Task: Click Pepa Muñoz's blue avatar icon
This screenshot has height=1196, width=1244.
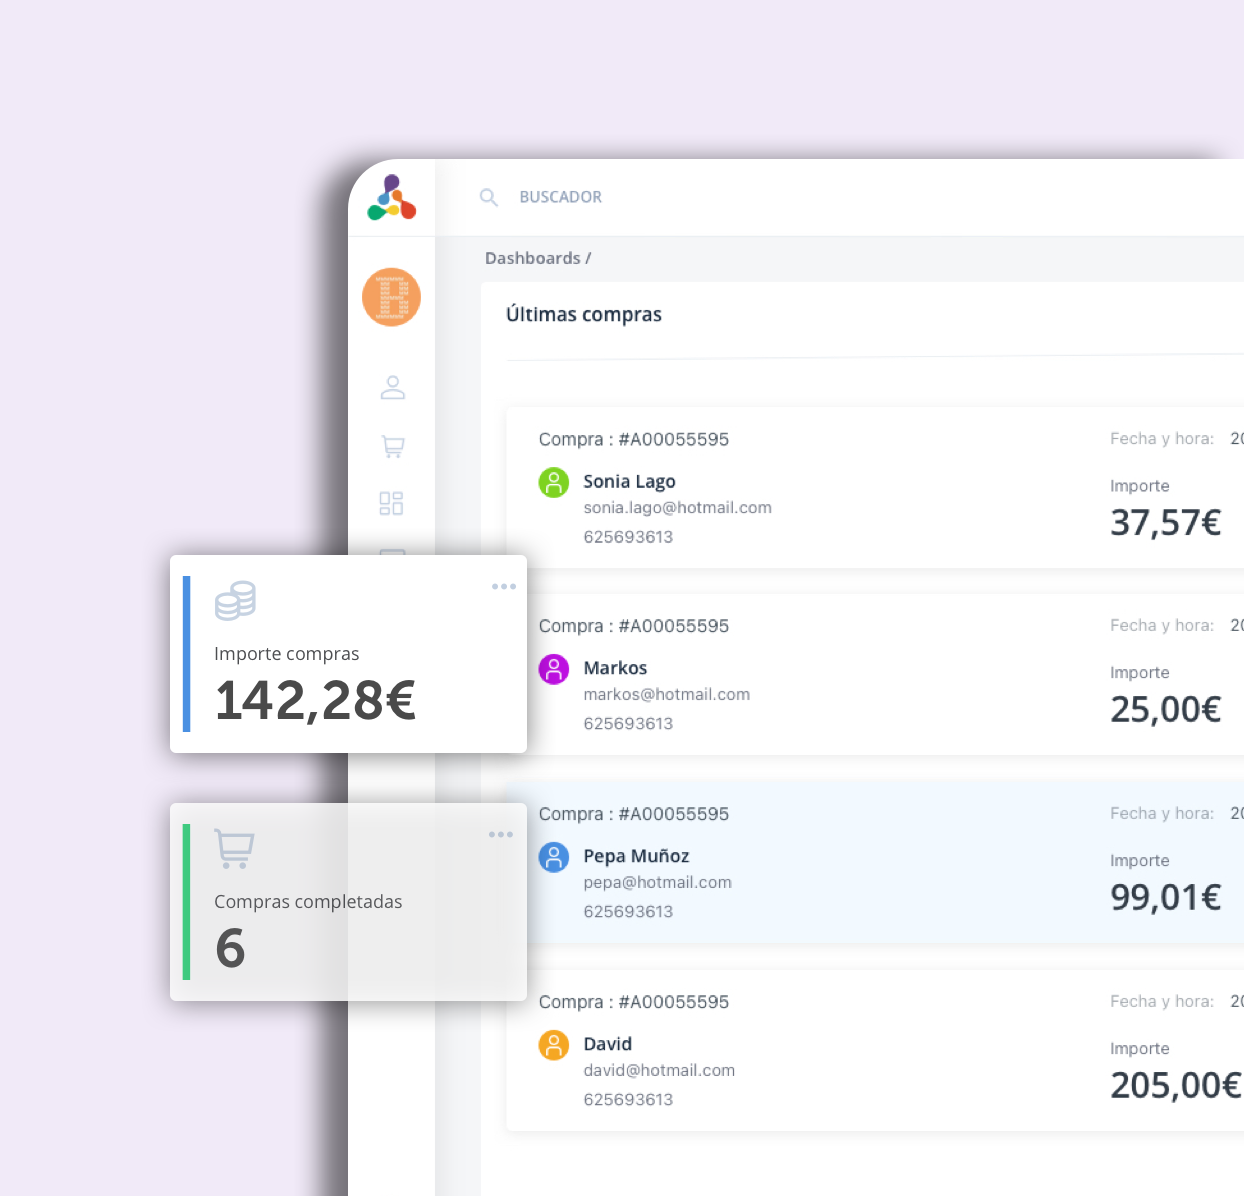Action: (554, 857)
